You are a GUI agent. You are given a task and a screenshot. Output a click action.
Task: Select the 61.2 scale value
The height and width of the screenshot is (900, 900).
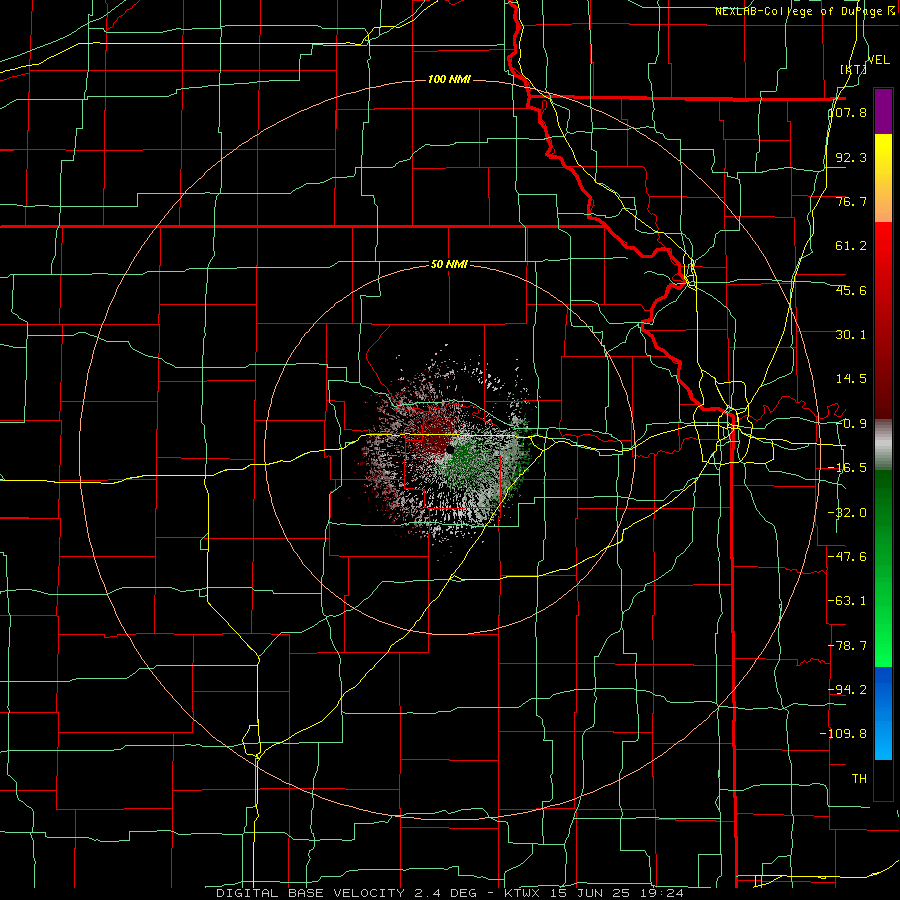pos(851,246)
